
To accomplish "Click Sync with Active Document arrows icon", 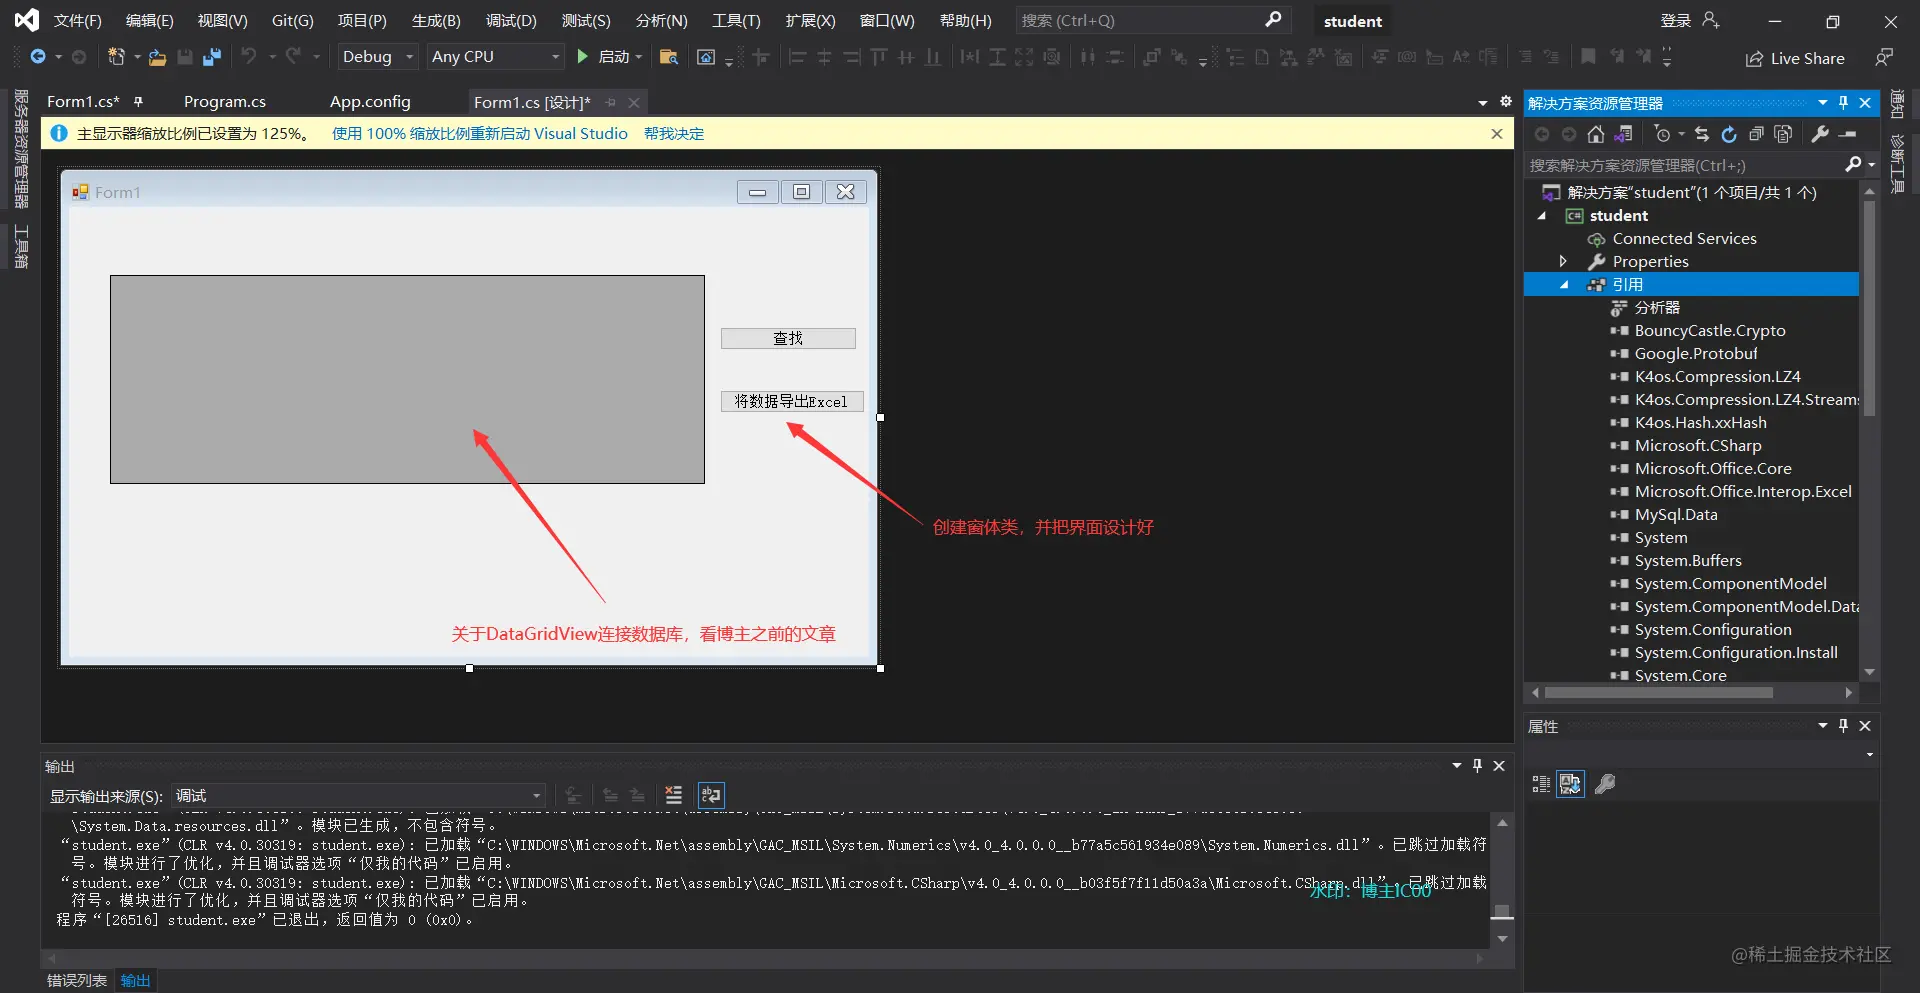I will (1702, 134).
